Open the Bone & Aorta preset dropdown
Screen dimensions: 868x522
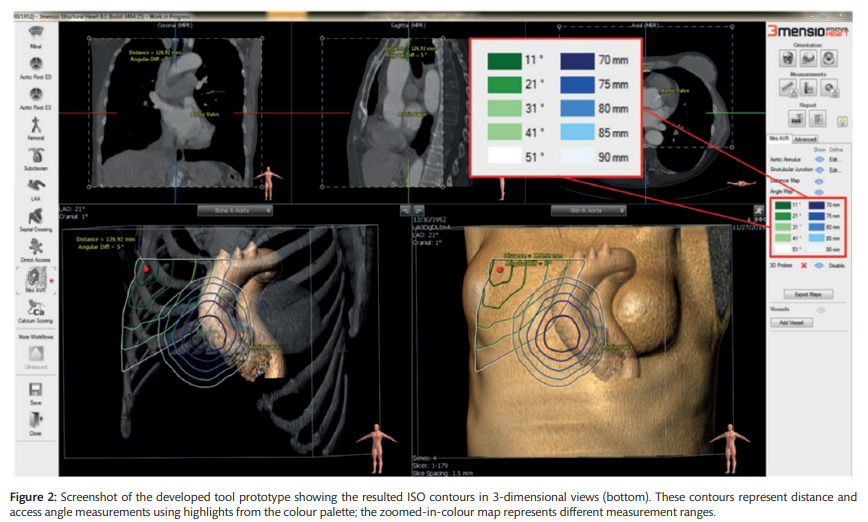(237, 211)
